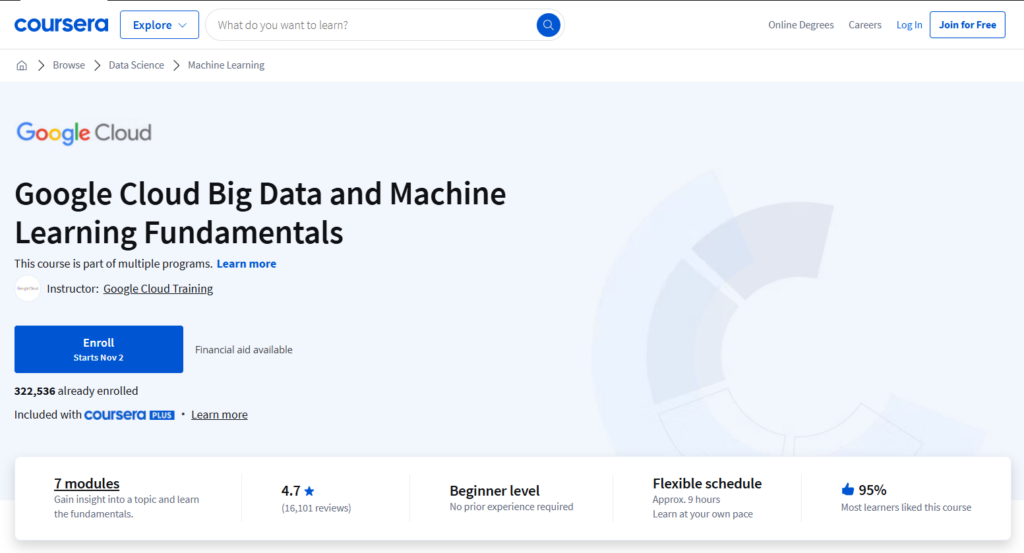Click Log In
The height and width of the screenshot is (553, 1024).
click(x=909, y=25)
